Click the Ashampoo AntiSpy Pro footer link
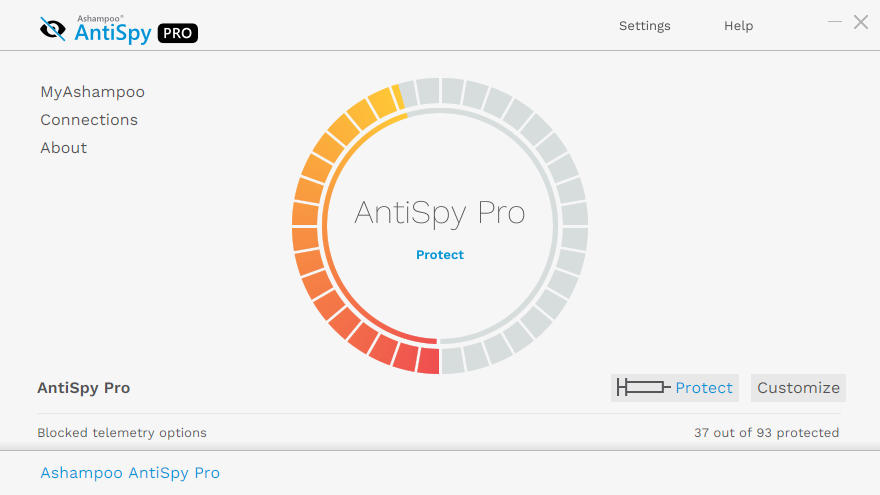Viewport: 880px width, 495px height. (x=130, y=473)
